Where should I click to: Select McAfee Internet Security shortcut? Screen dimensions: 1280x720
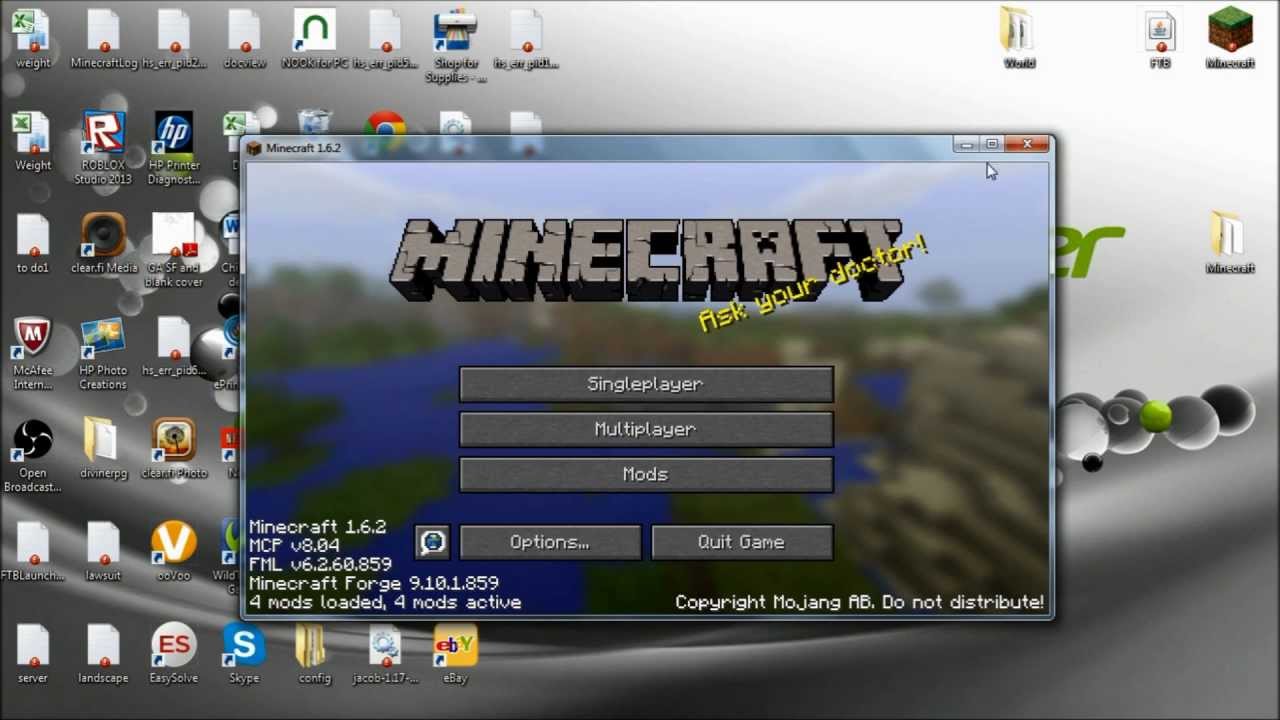coord(33,352)
